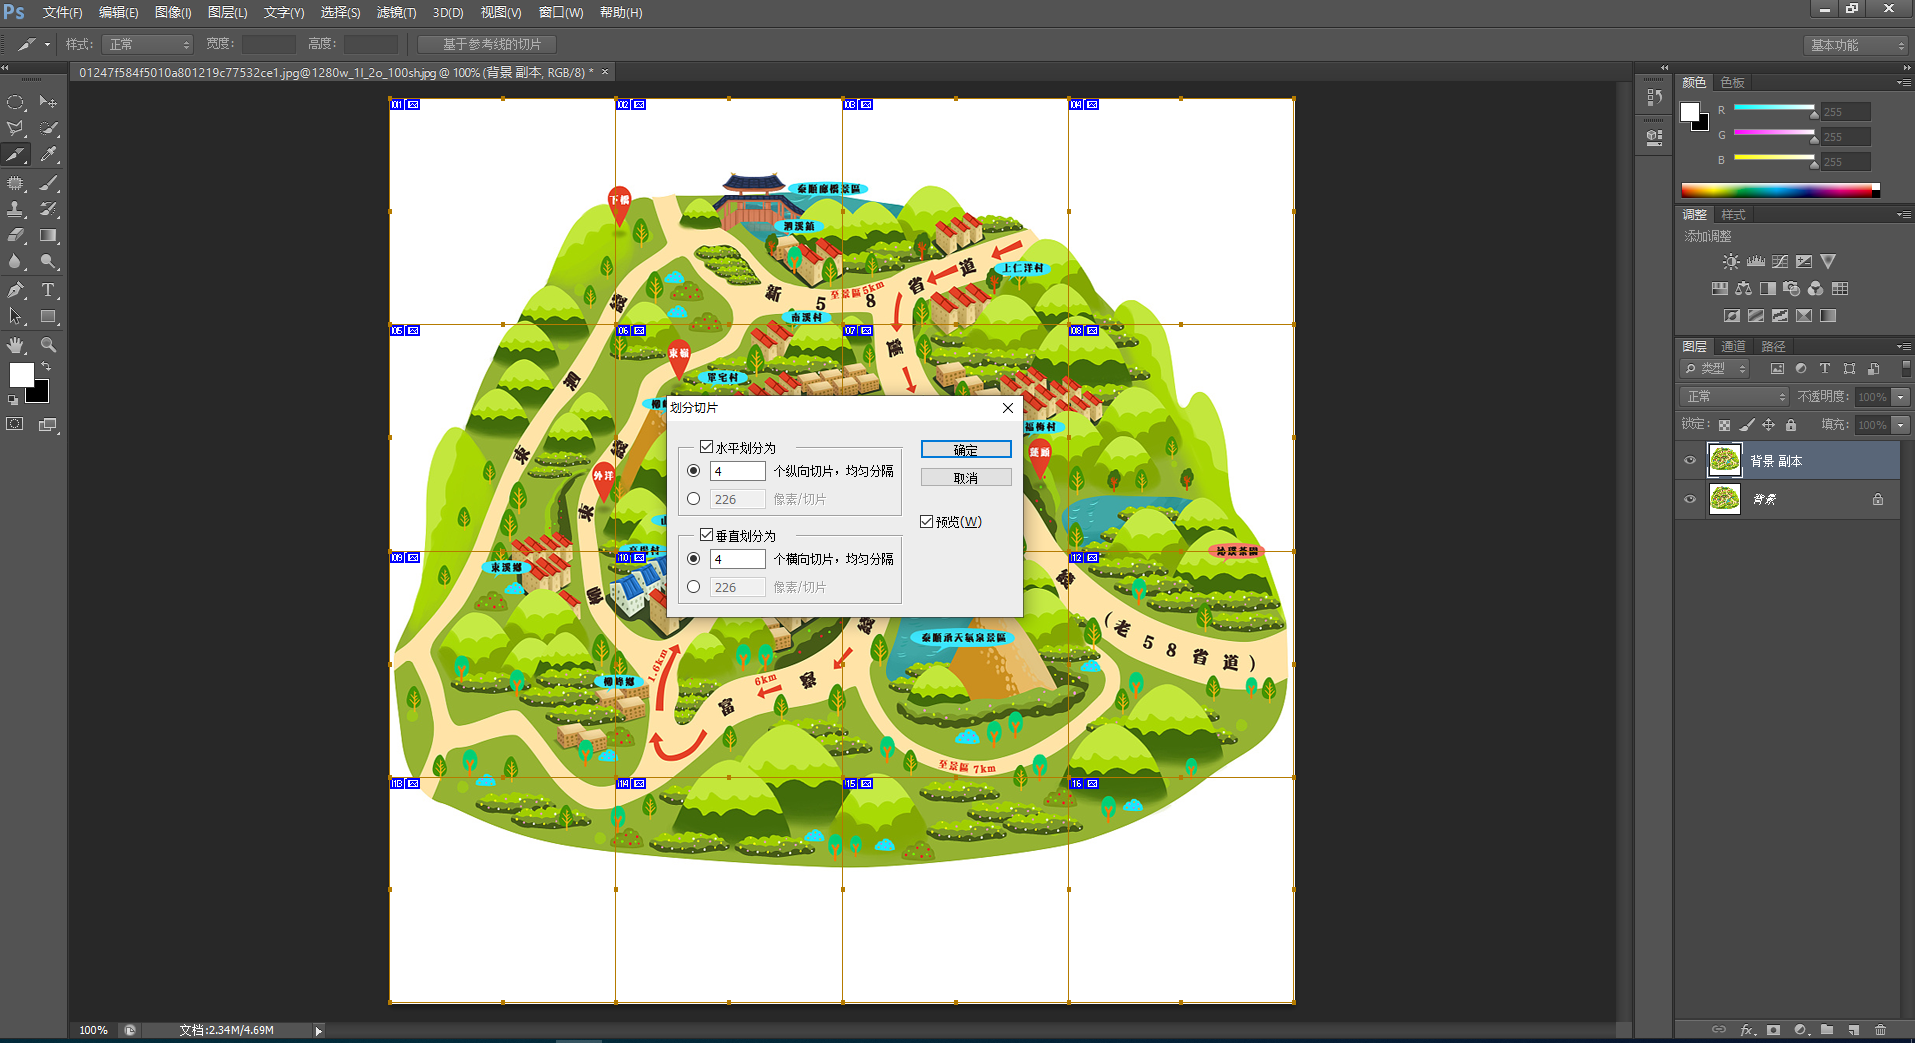Switch to the 通道 channels tab
This screenshot has height=1043, width=1915.
(x=1733, y=346)
